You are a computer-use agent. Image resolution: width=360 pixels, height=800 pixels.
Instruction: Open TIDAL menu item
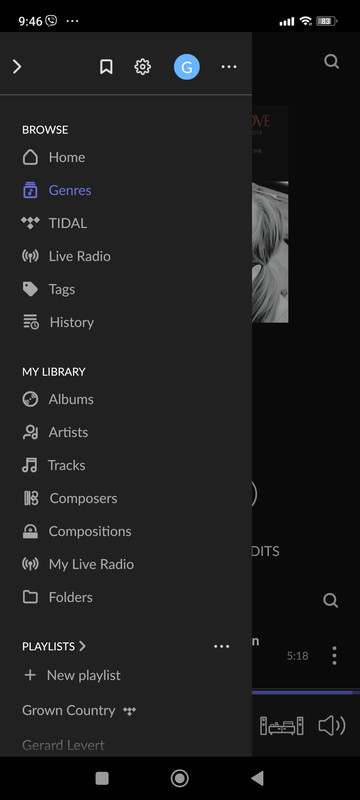pyautogui.click(x=68, y=223)
